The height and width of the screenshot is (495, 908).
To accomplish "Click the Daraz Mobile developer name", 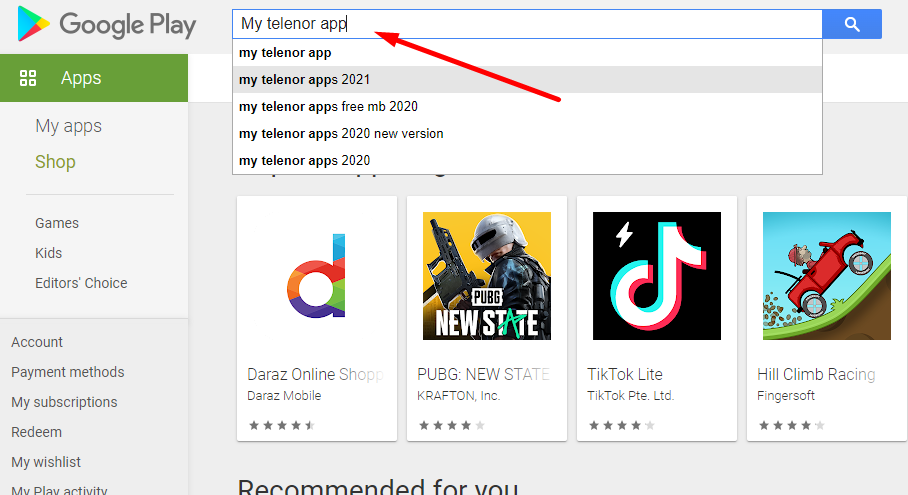I will point(284,396).
